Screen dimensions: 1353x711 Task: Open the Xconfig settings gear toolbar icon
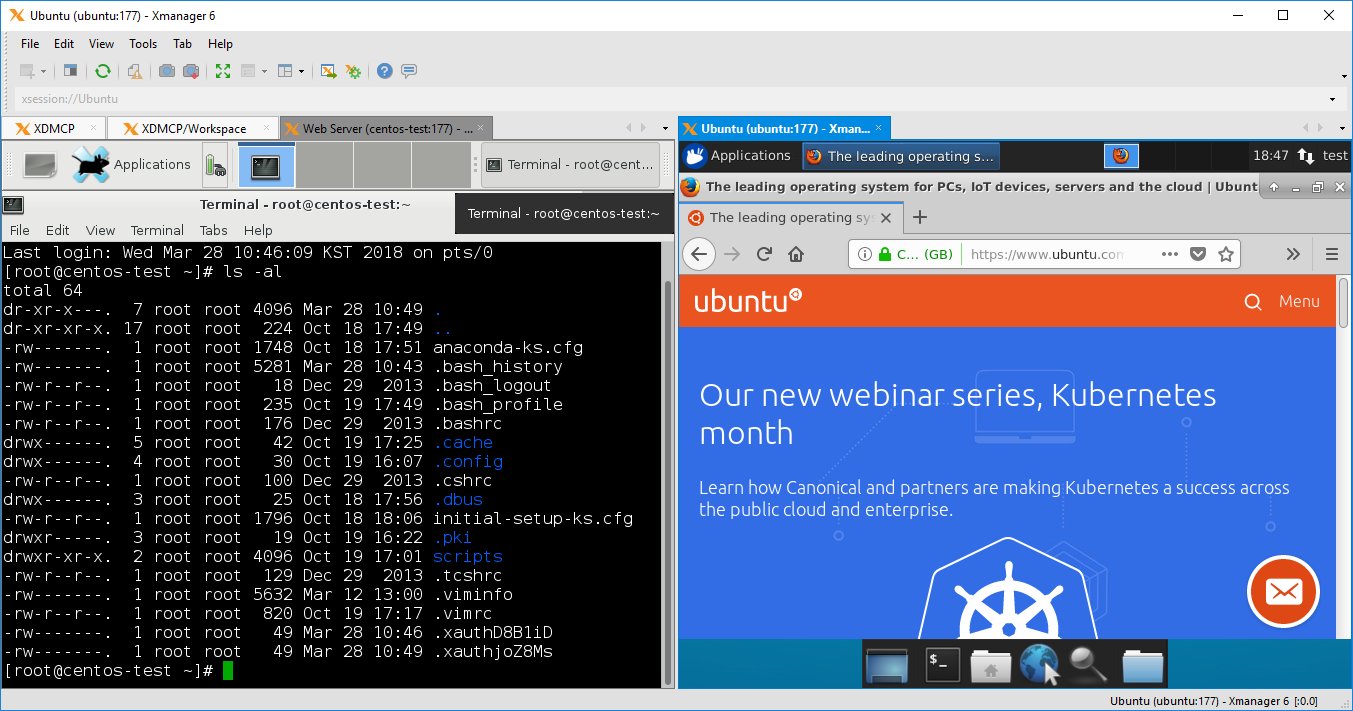click(x=352, y=70)
